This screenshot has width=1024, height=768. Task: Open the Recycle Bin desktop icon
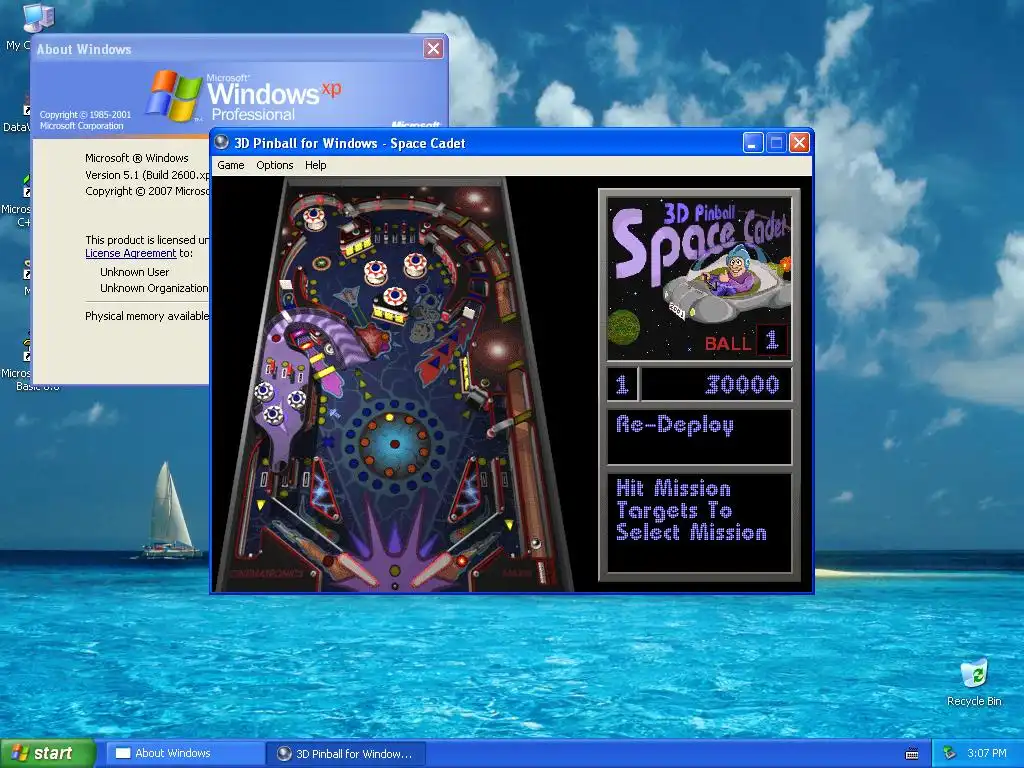[x=974, y=683]
